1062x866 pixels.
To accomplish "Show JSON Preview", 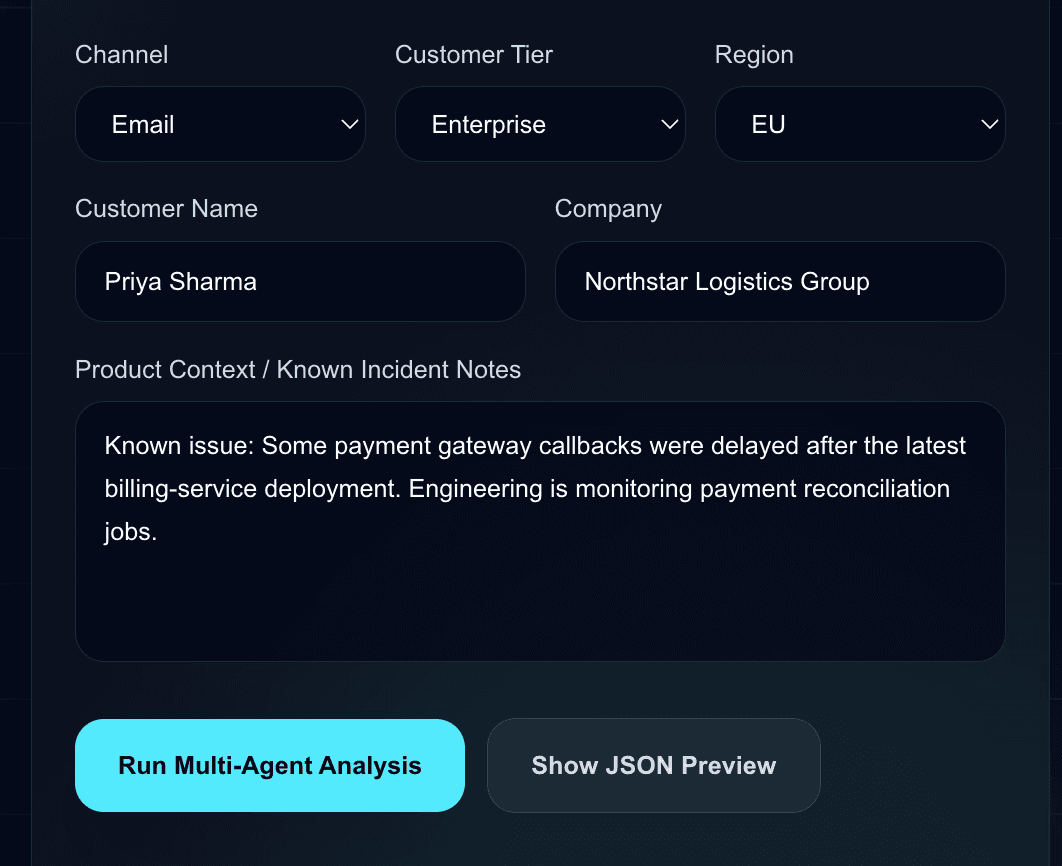I will [x=654, y=765].
